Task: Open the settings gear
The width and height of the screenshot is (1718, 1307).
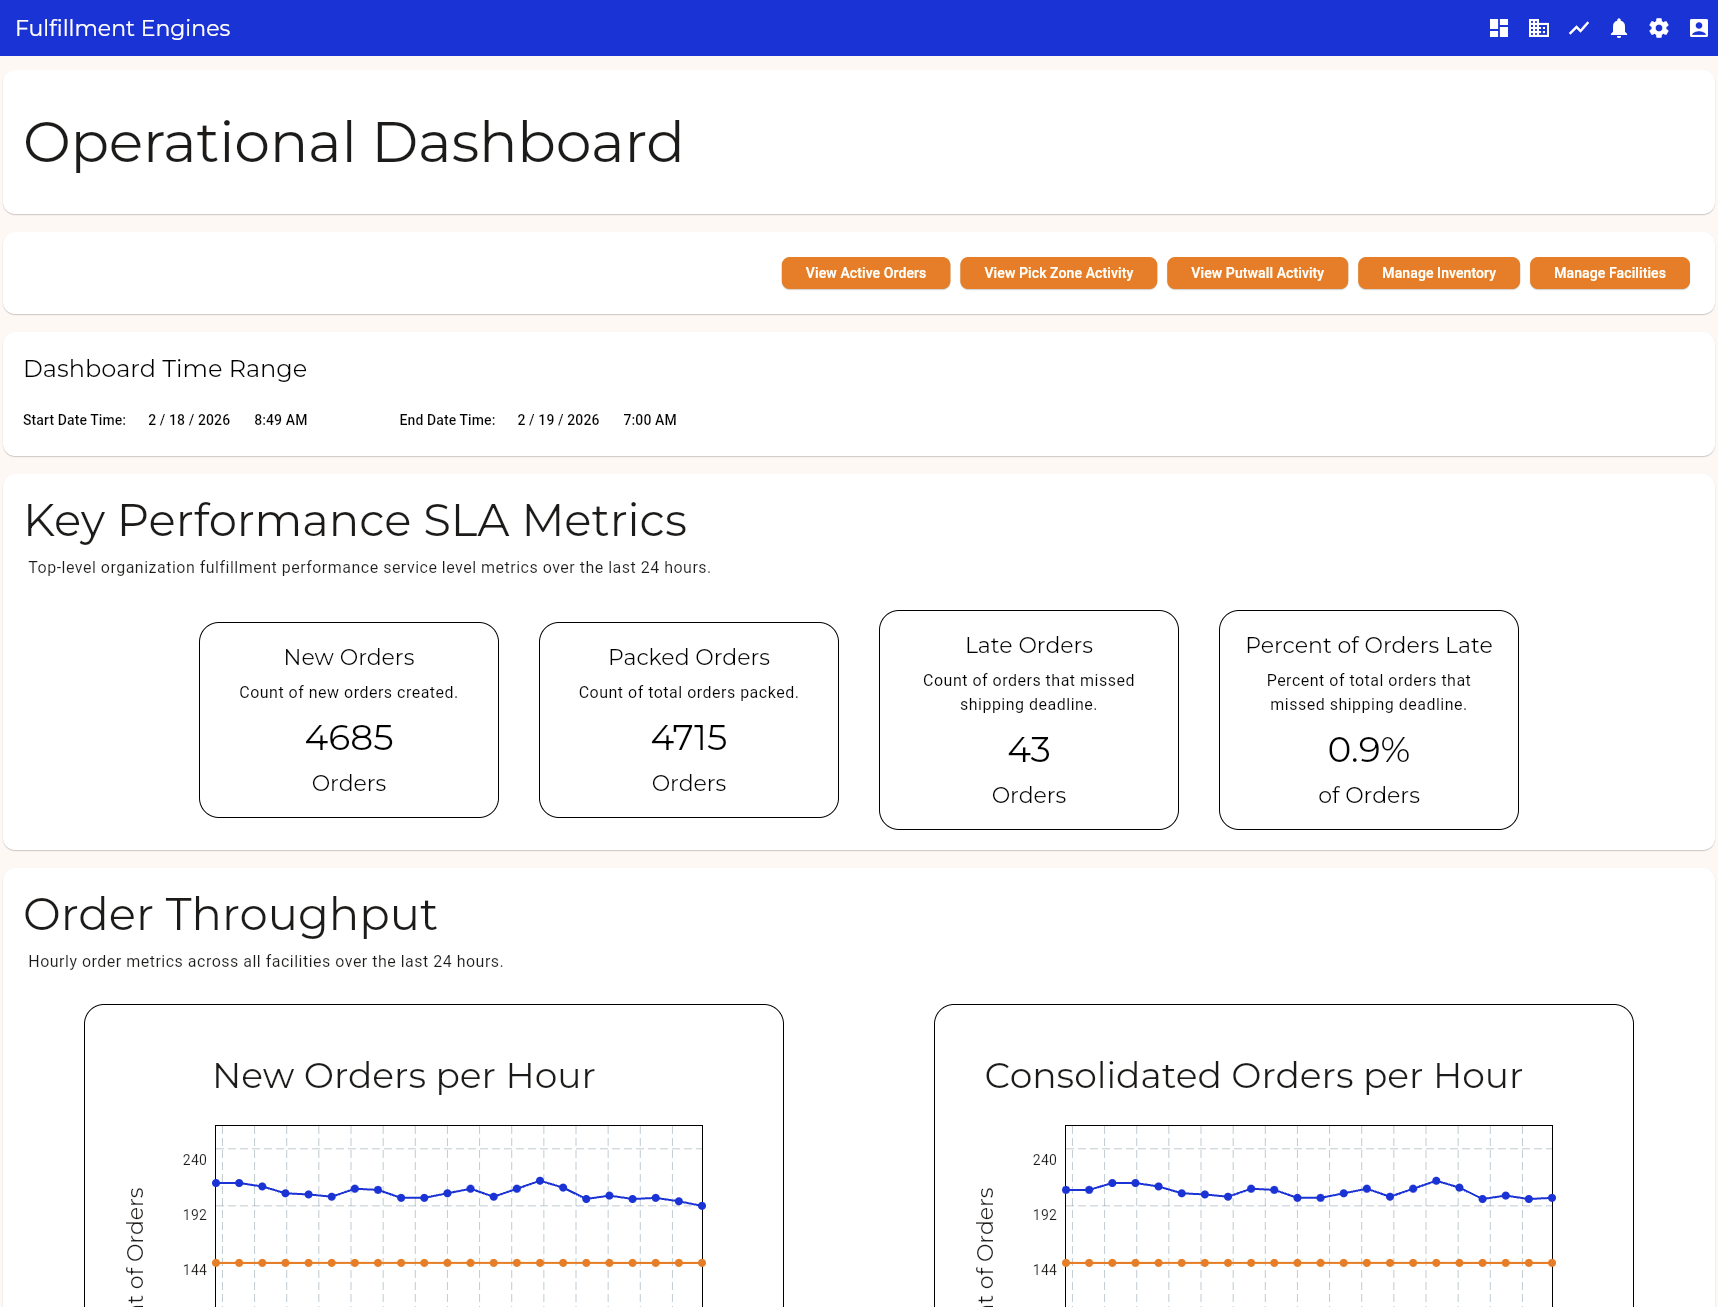Action: pos(1658,28)
